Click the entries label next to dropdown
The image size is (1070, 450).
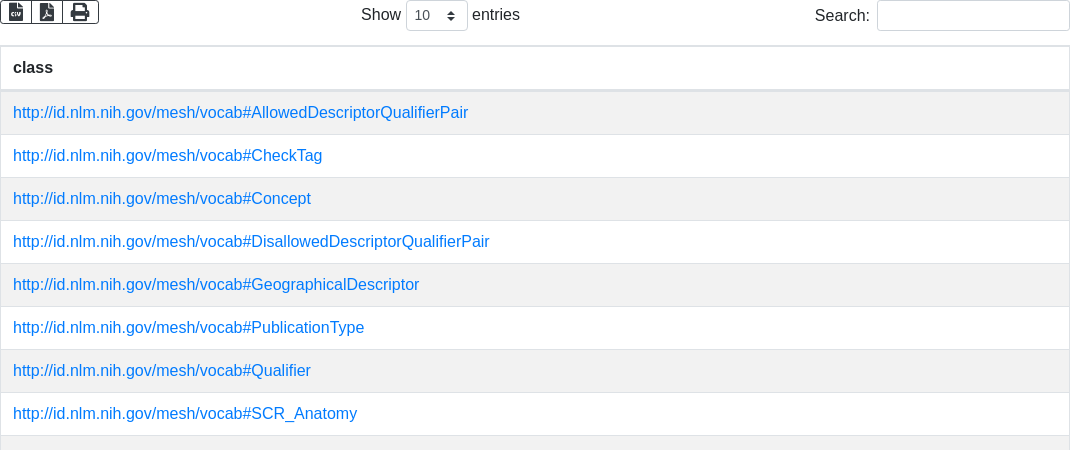495,15
